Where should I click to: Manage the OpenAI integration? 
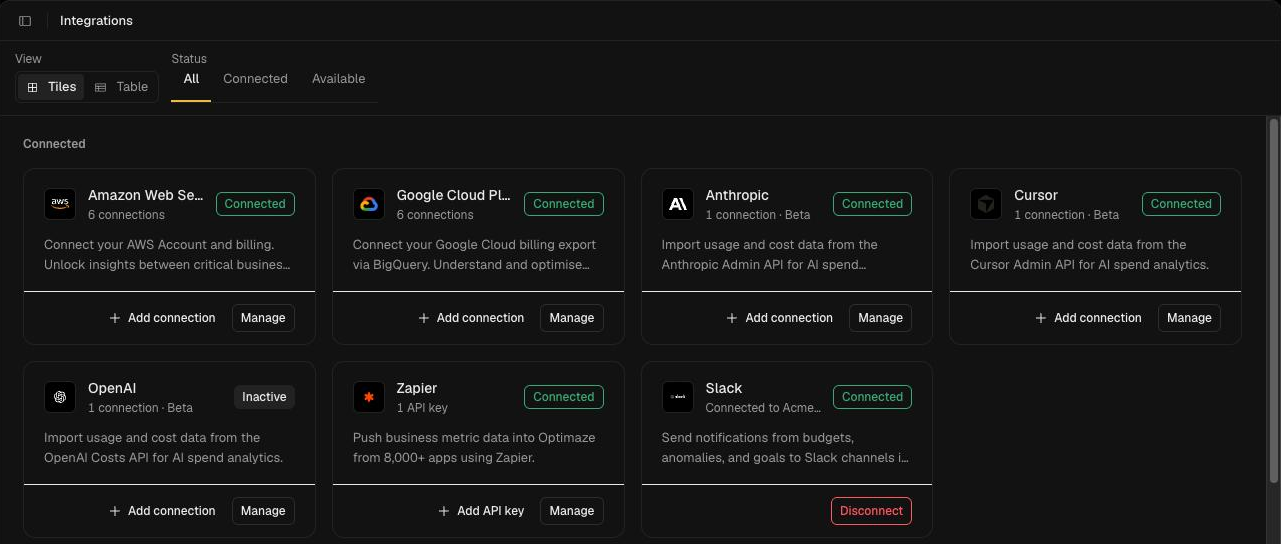(263, 511)
